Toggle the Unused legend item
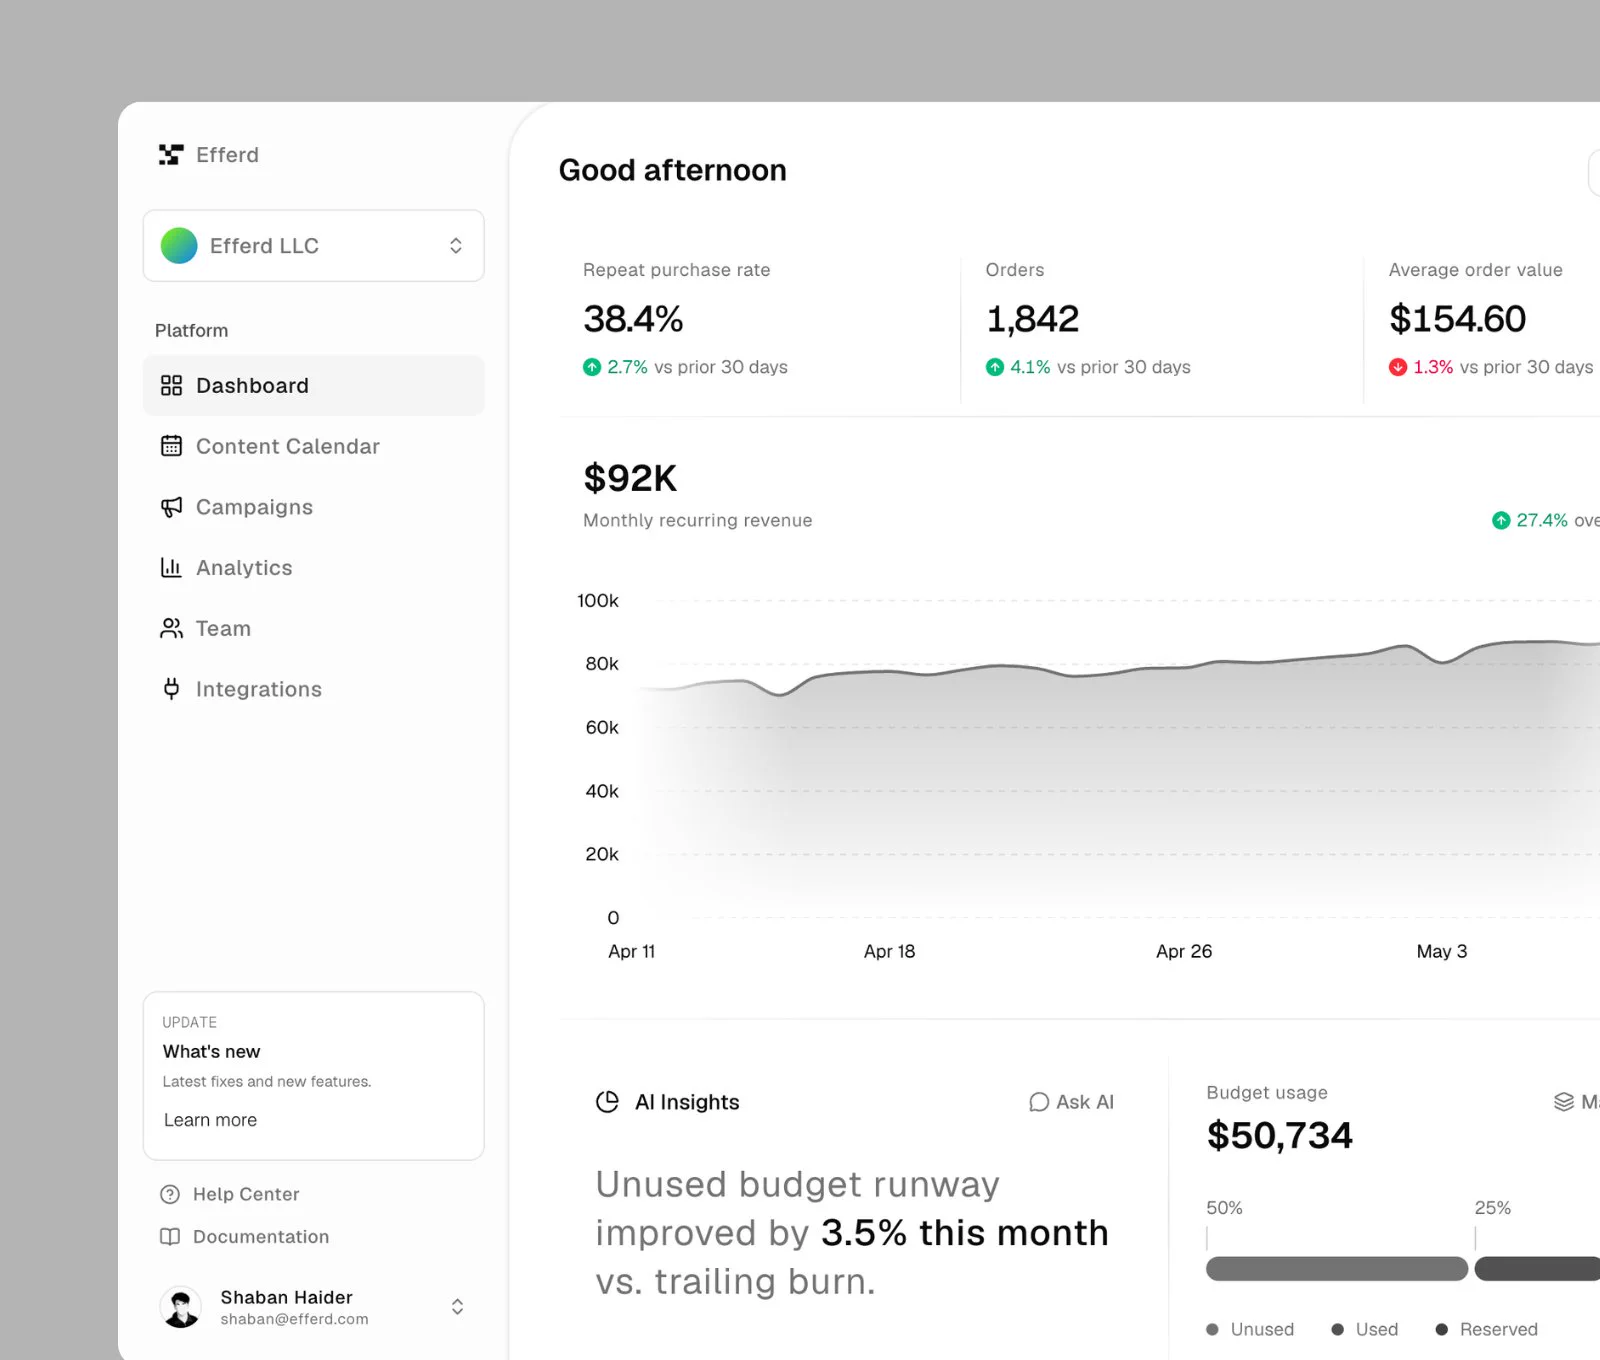The image size is (1600, 1360). coord(1250,1329)
